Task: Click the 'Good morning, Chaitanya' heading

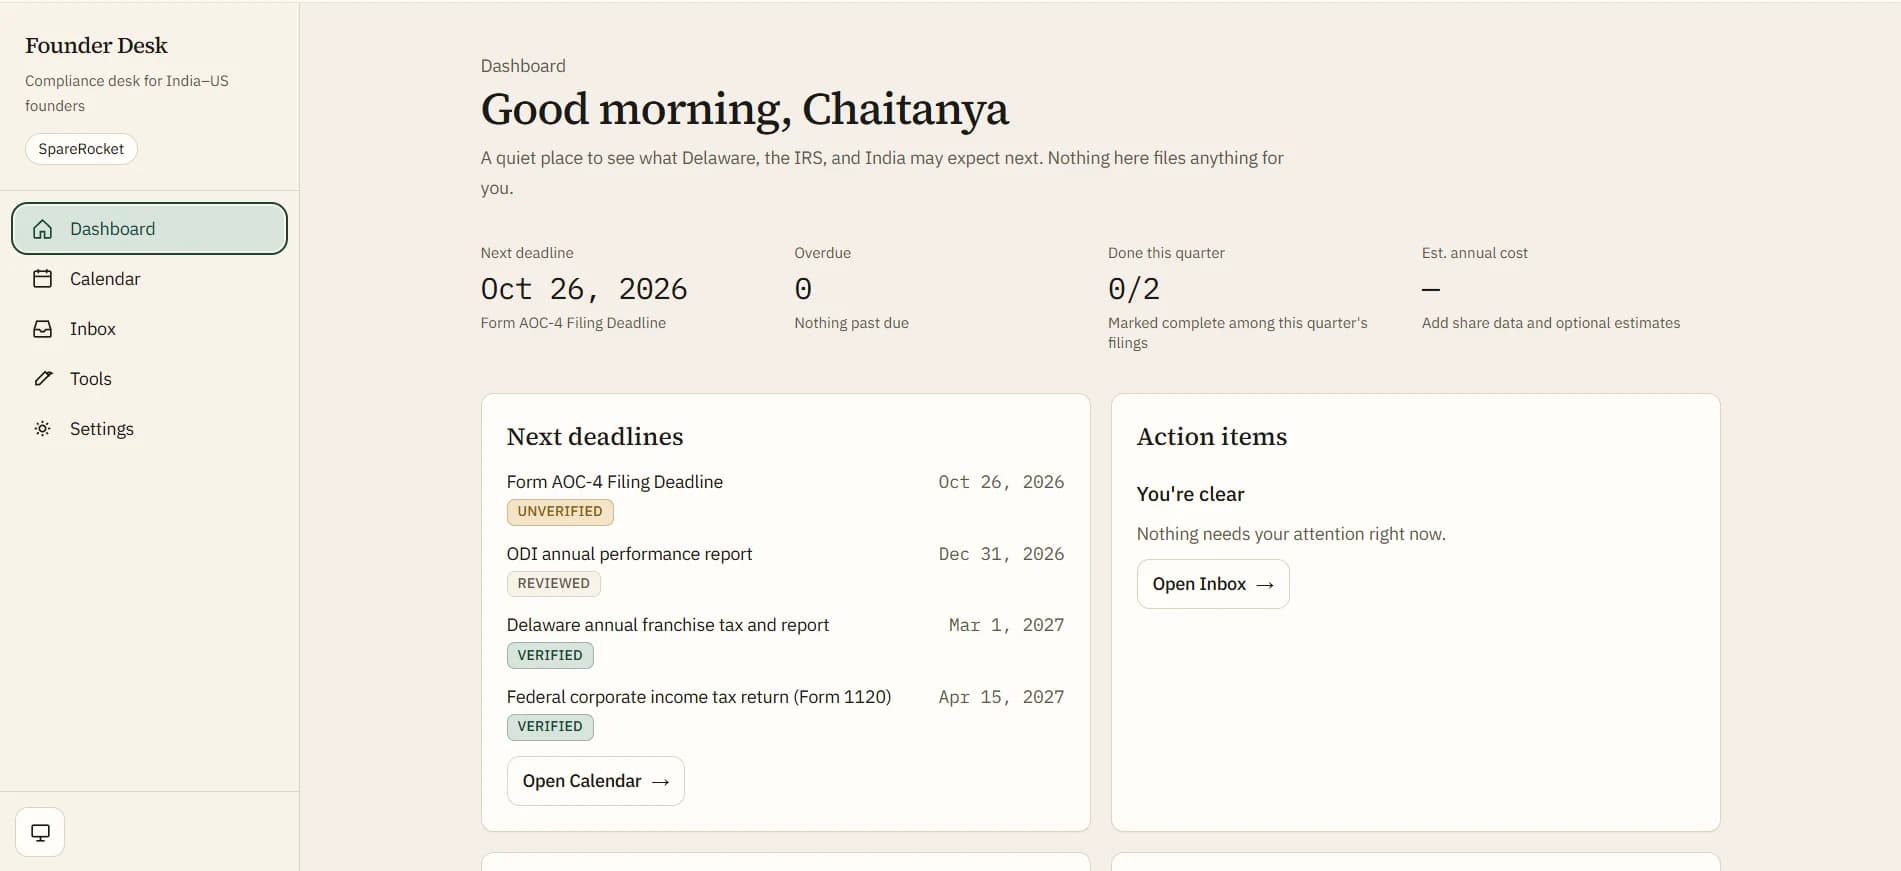Action: 745,109
